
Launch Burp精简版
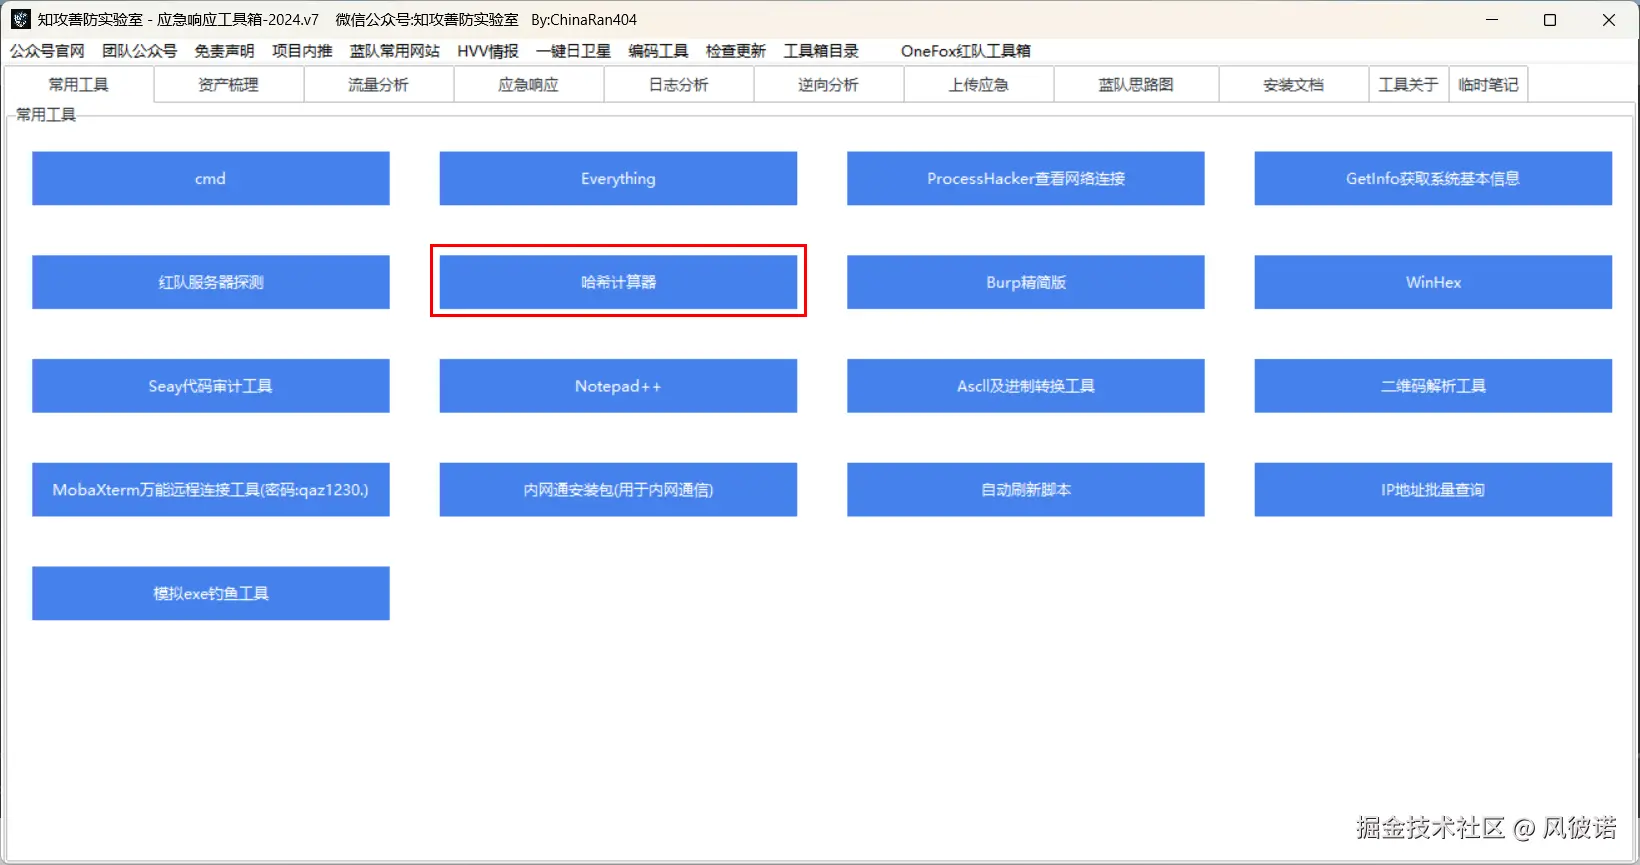1026,282
